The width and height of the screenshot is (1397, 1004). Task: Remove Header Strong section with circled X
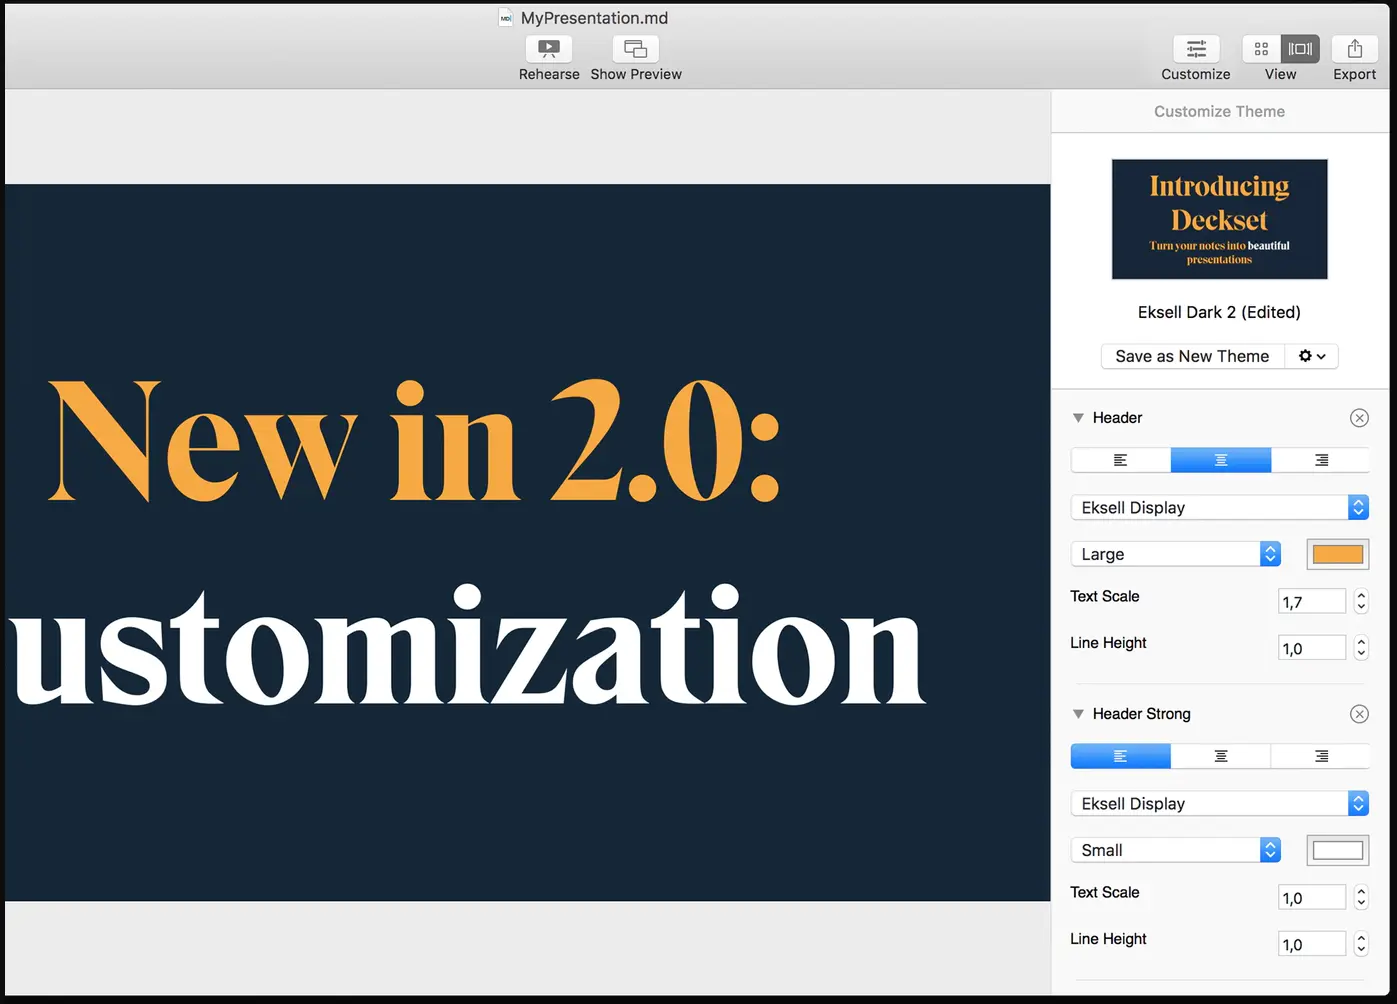[1358, 714]
